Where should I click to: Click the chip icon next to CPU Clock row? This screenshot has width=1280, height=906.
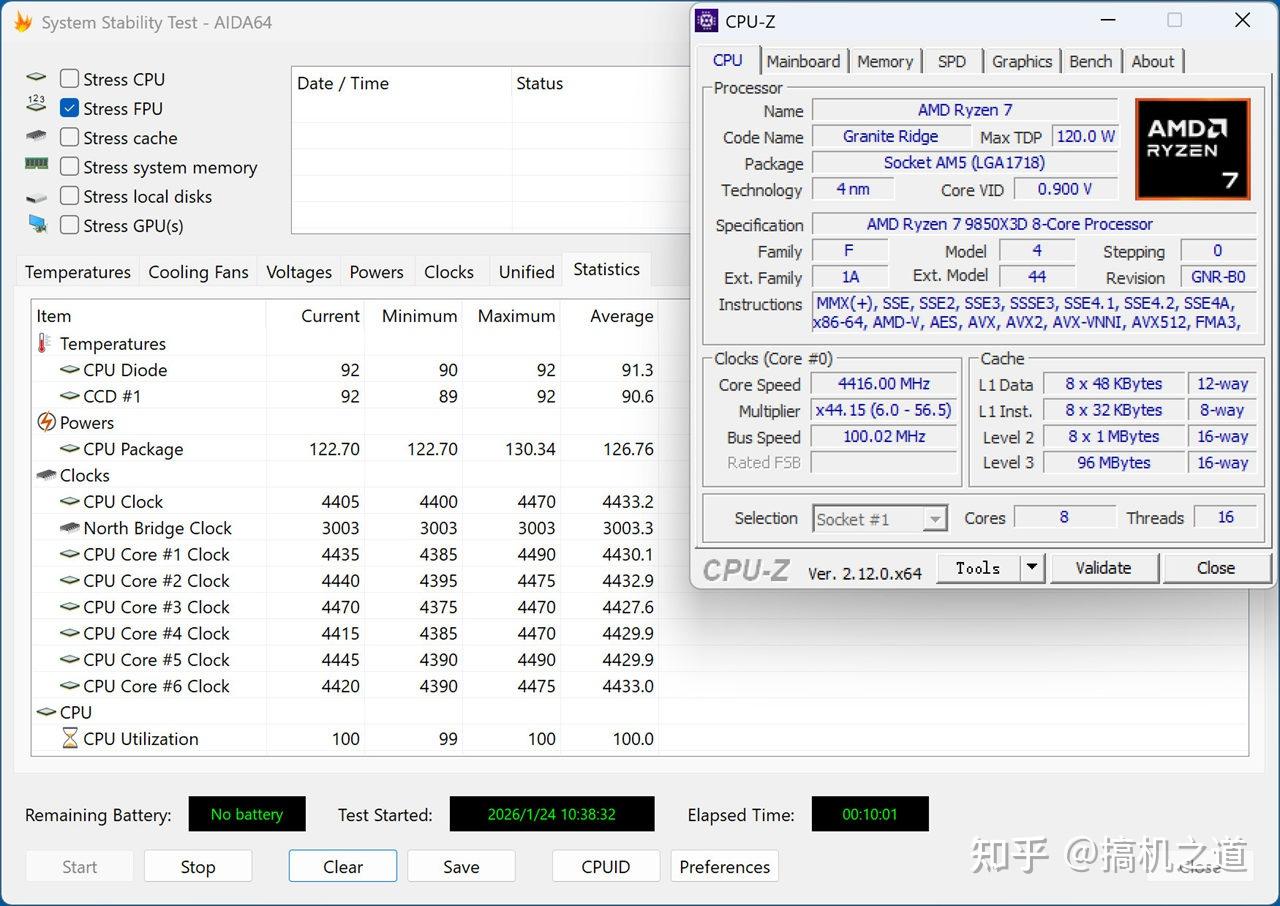click(x=69, y=501)
